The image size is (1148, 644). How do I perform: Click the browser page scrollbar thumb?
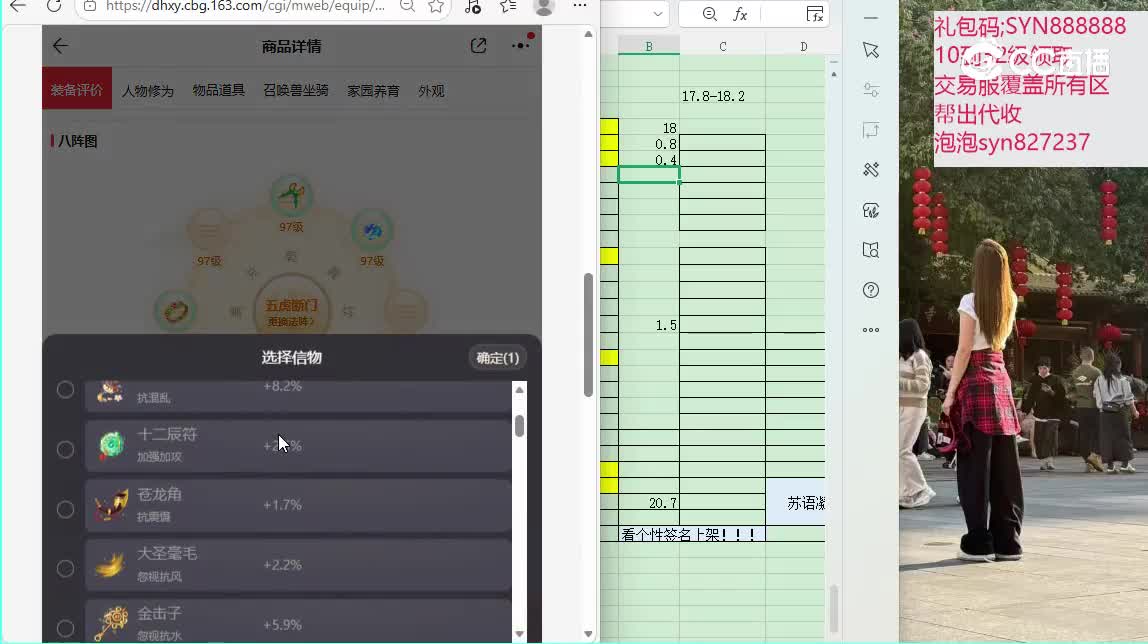click(588, 334)
